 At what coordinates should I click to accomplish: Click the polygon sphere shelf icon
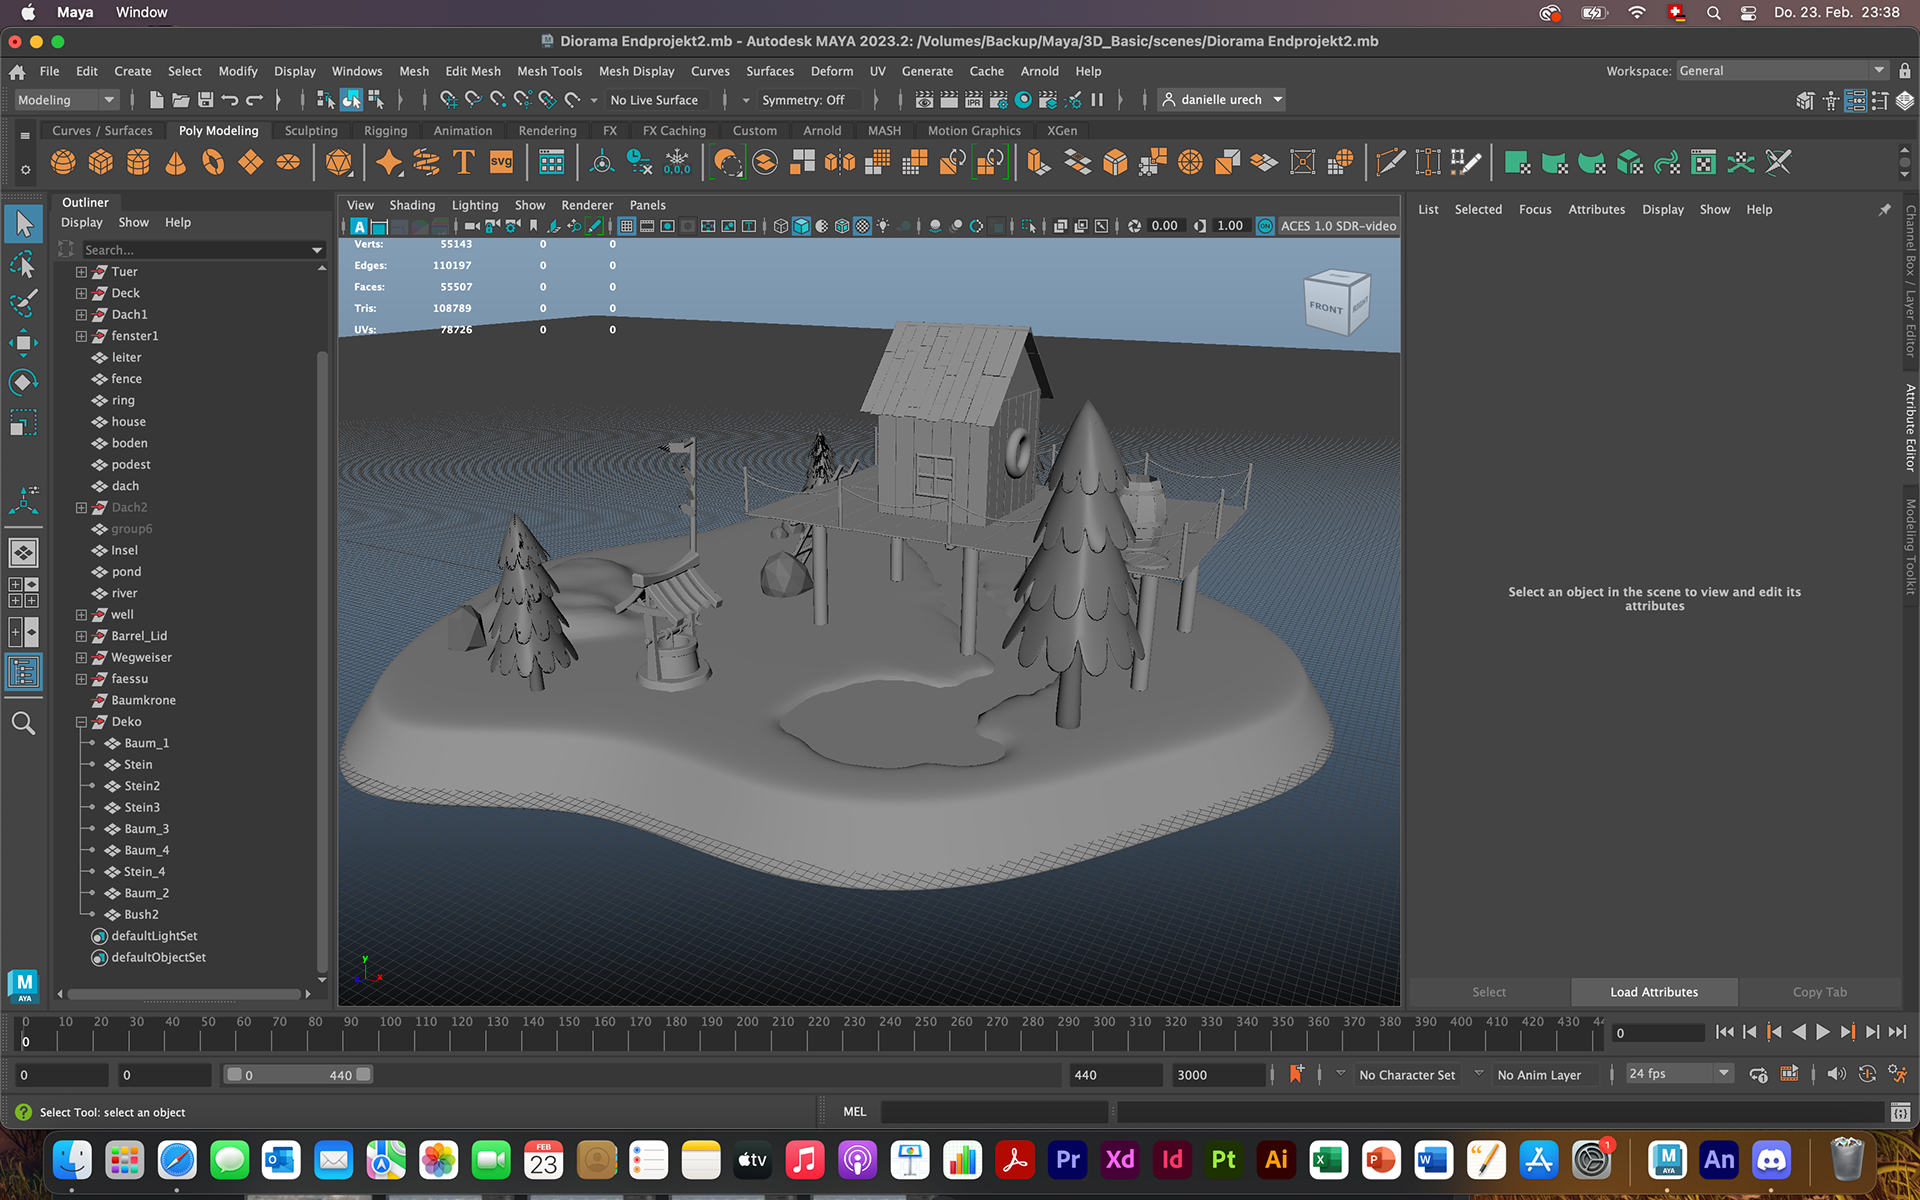(63, 162)
